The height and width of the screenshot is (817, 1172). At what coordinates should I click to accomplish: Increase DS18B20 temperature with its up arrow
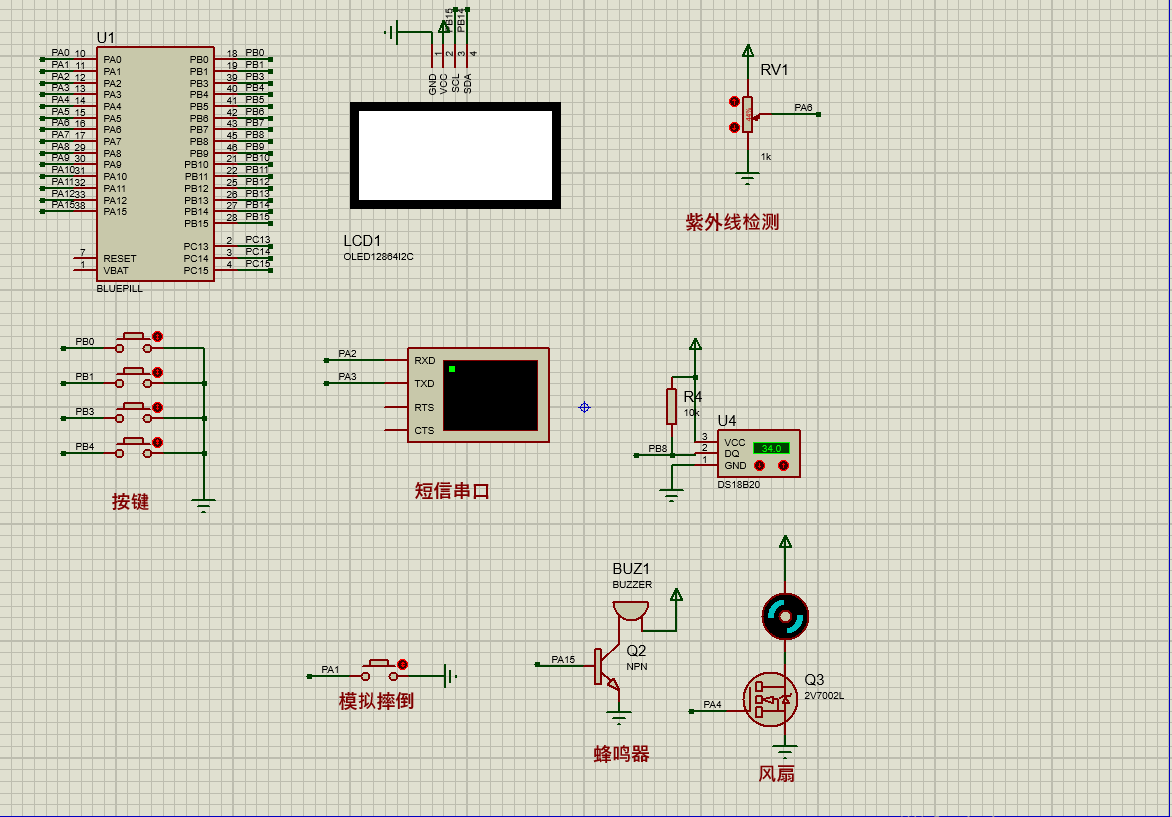click(783, 466)
